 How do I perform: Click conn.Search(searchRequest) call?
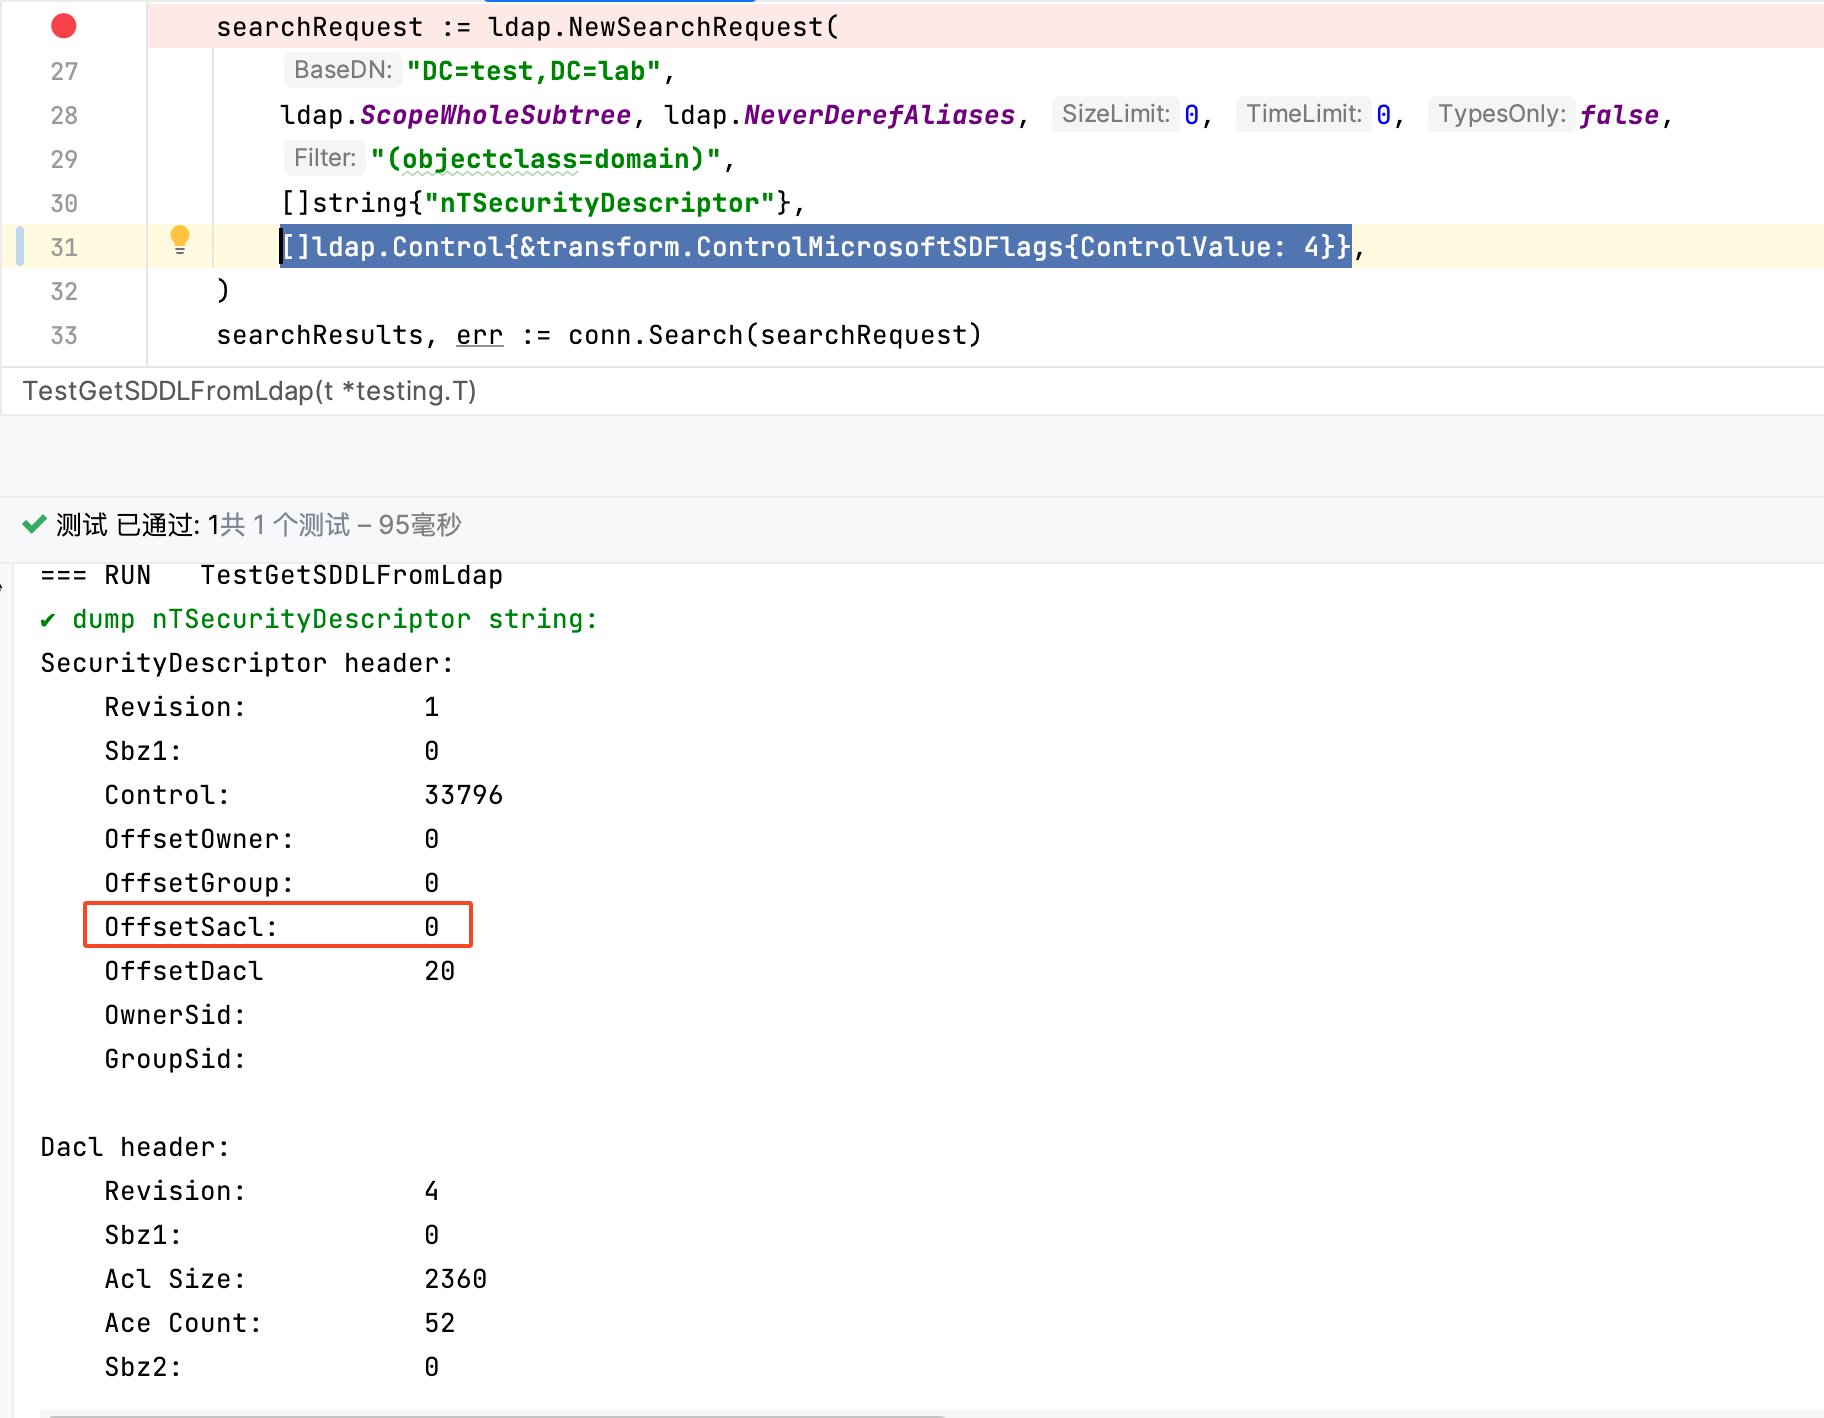[x=775, y=335]
